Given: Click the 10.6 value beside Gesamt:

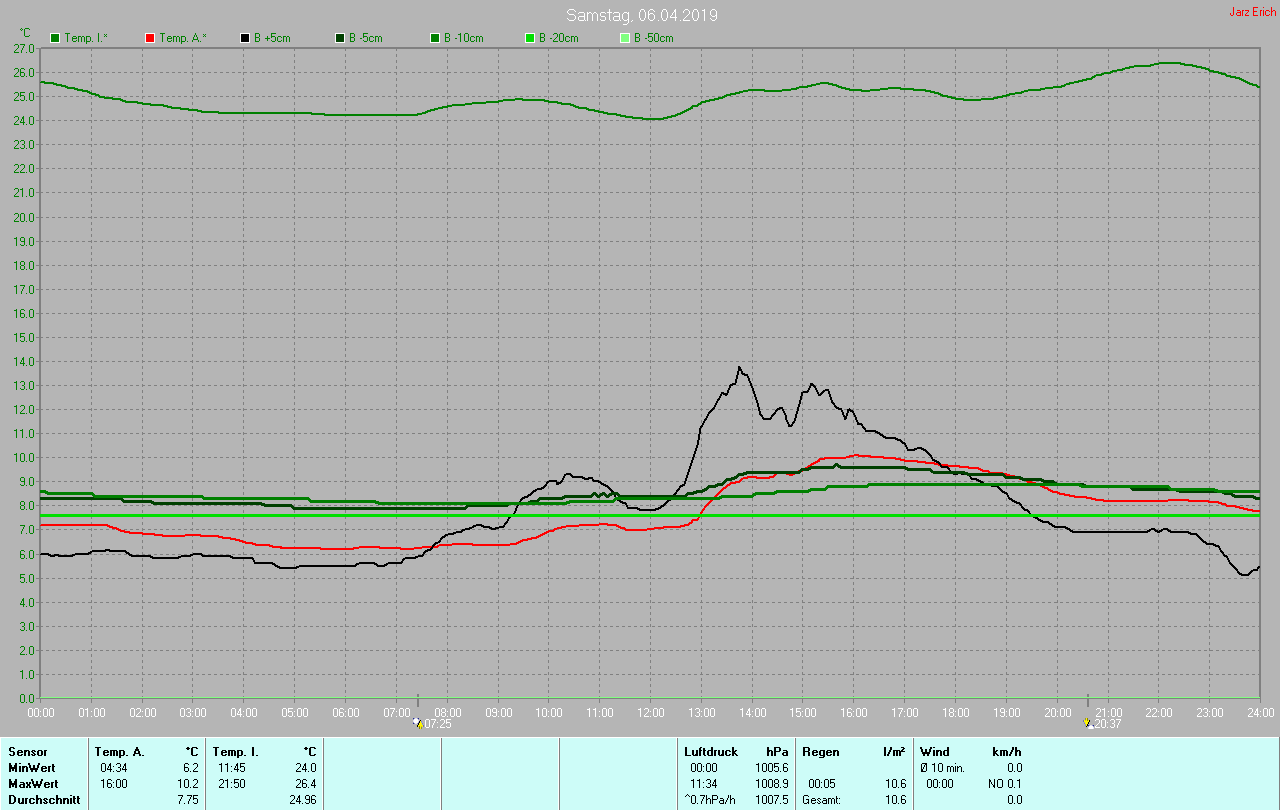Looking at the screenshot, I should [x=895, y=800].
